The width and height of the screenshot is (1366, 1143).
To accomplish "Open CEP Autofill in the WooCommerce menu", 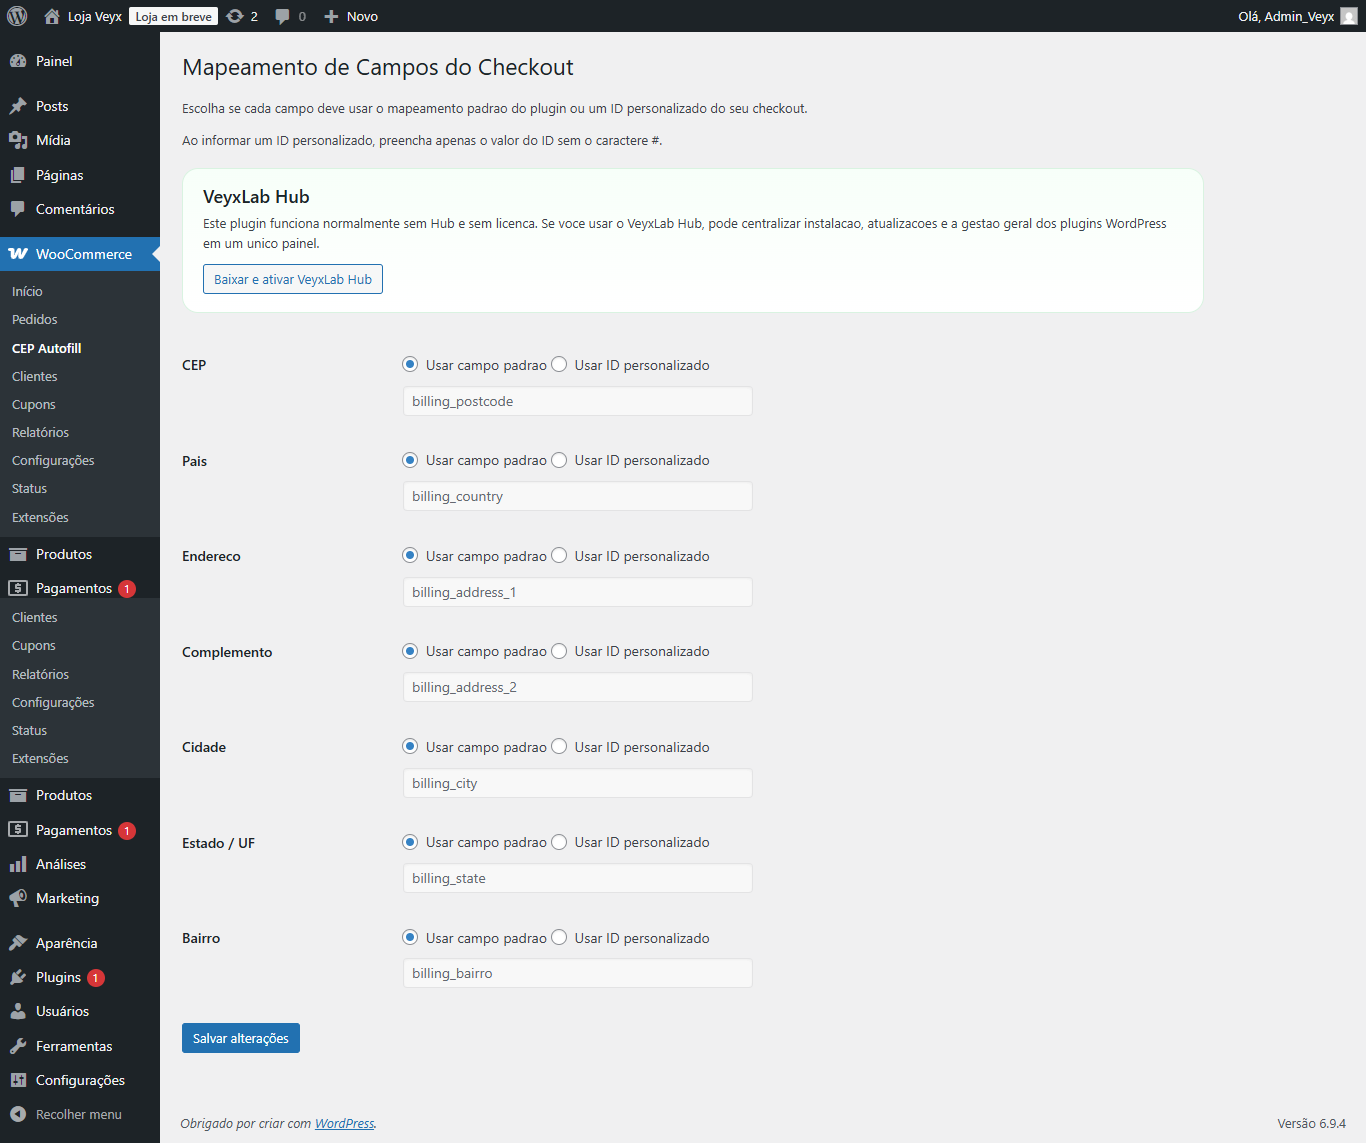I will 46,348.
